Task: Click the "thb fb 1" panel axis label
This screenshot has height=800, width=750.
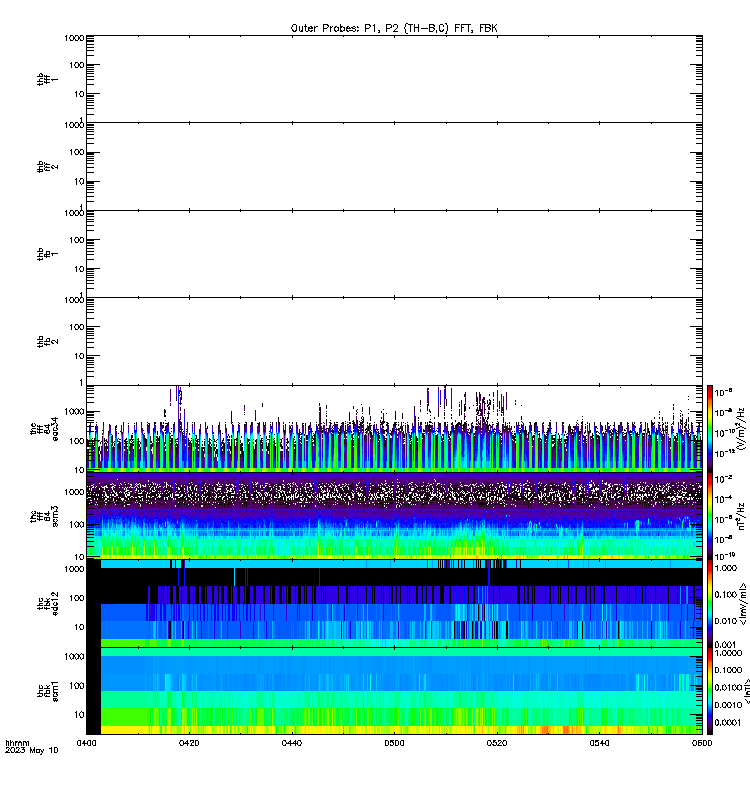Action: (47, 254)
